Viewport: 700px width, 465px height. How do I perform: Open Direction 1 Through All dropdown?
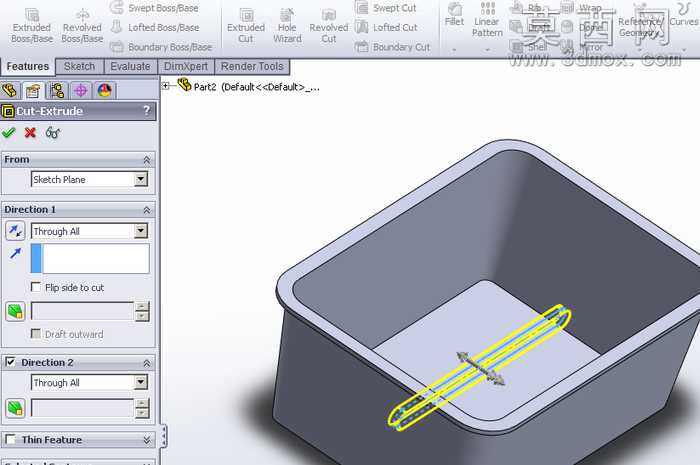[141, 231]
